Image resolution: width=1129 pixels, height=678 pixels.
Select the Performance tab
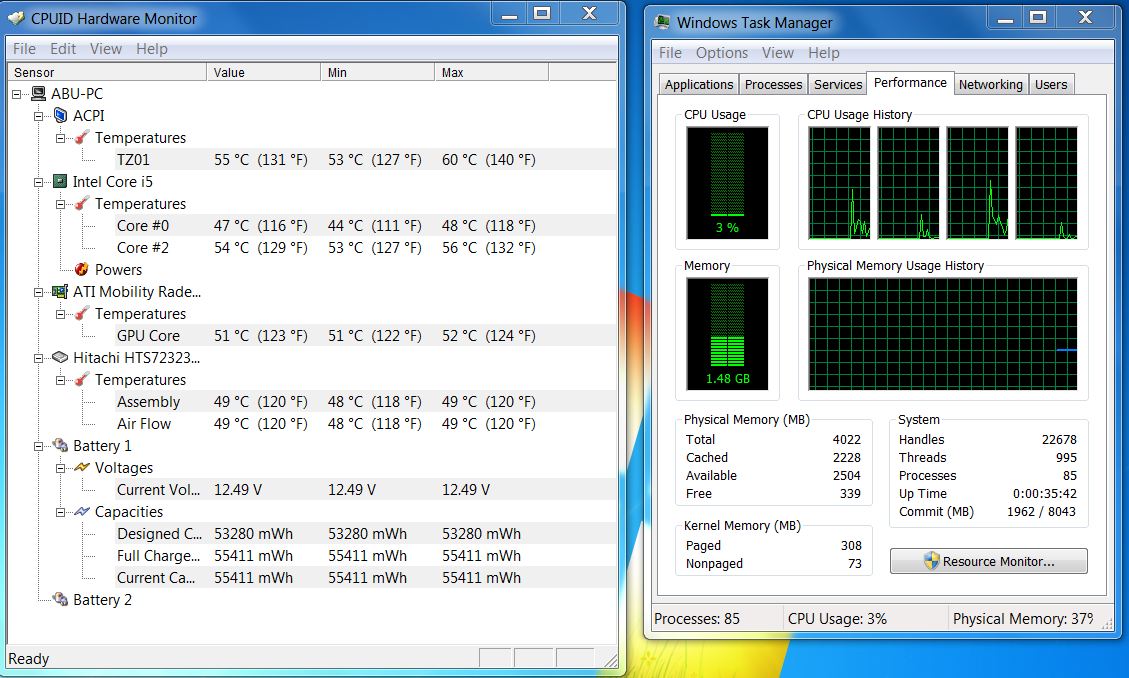coord(910,83)
